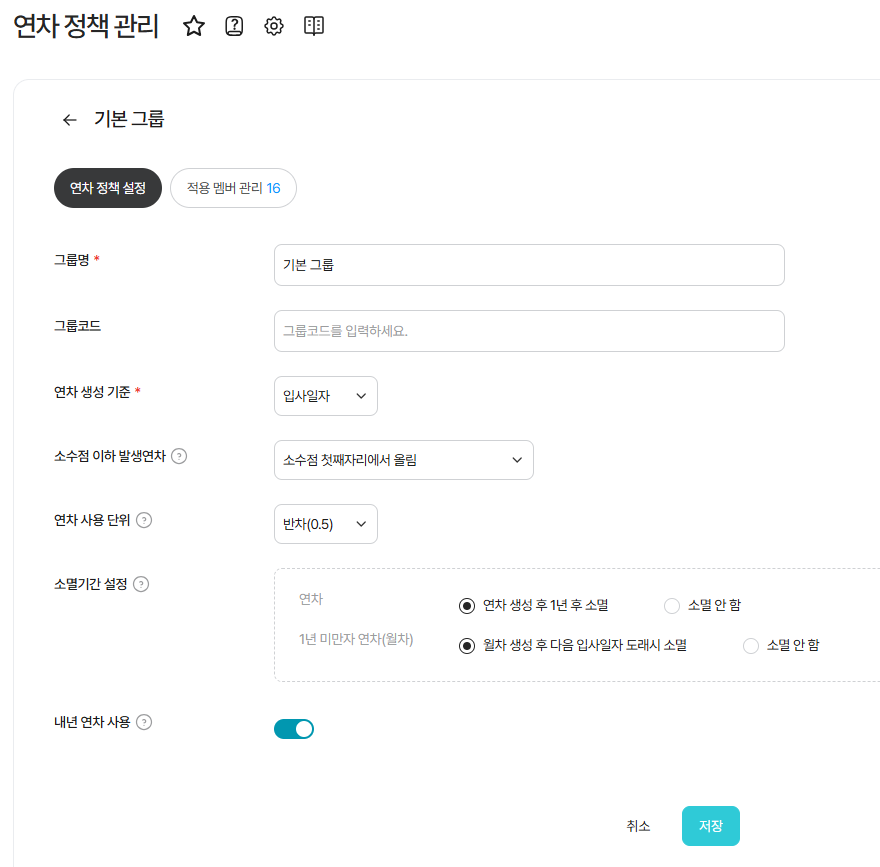Select 소멸 안 함 for 연차 row
This screenshot has height=867, width=880.
coord(672,605)
